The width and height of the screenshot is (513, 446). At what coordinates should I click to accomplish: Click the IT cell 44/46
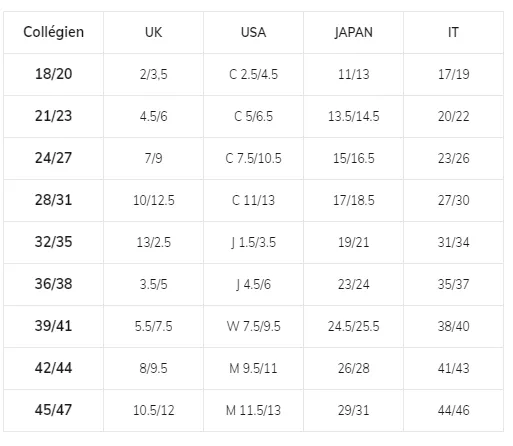click(453, 410)
